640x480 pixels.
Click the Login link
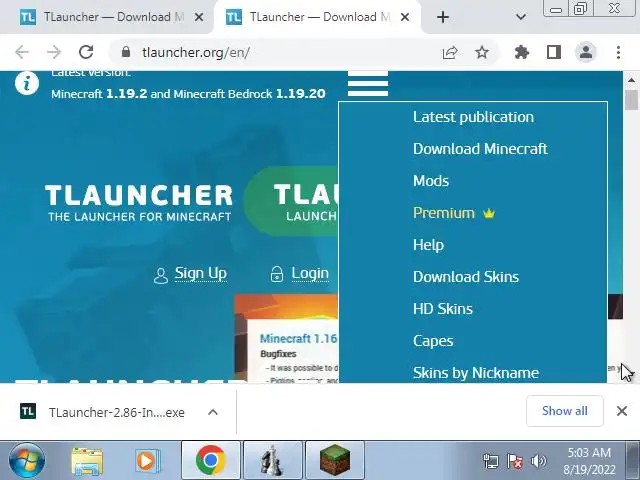click(310, 273)
